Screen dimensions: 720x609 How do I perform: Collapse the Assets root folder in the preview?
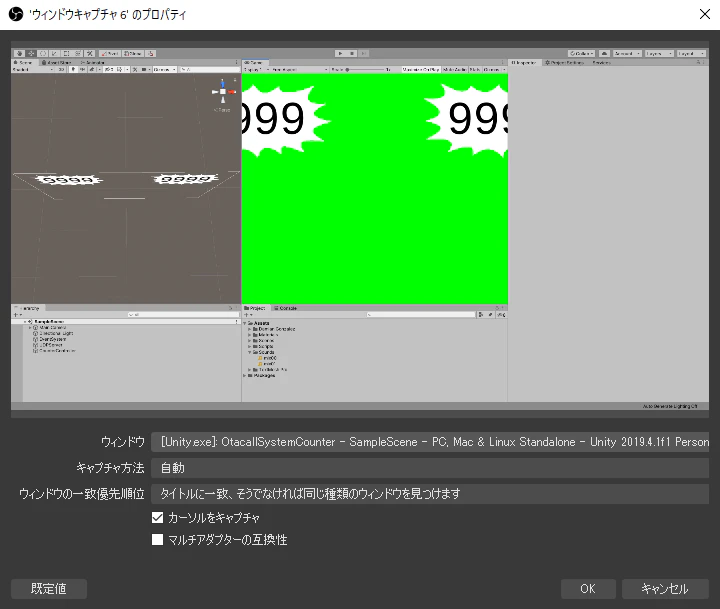point(244,323)
